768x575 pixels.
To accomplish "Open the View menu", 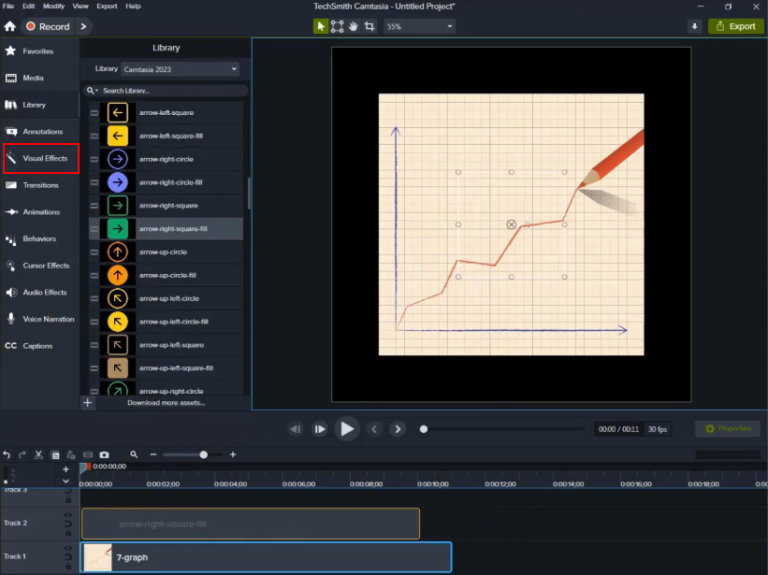I will coord(80,6).
